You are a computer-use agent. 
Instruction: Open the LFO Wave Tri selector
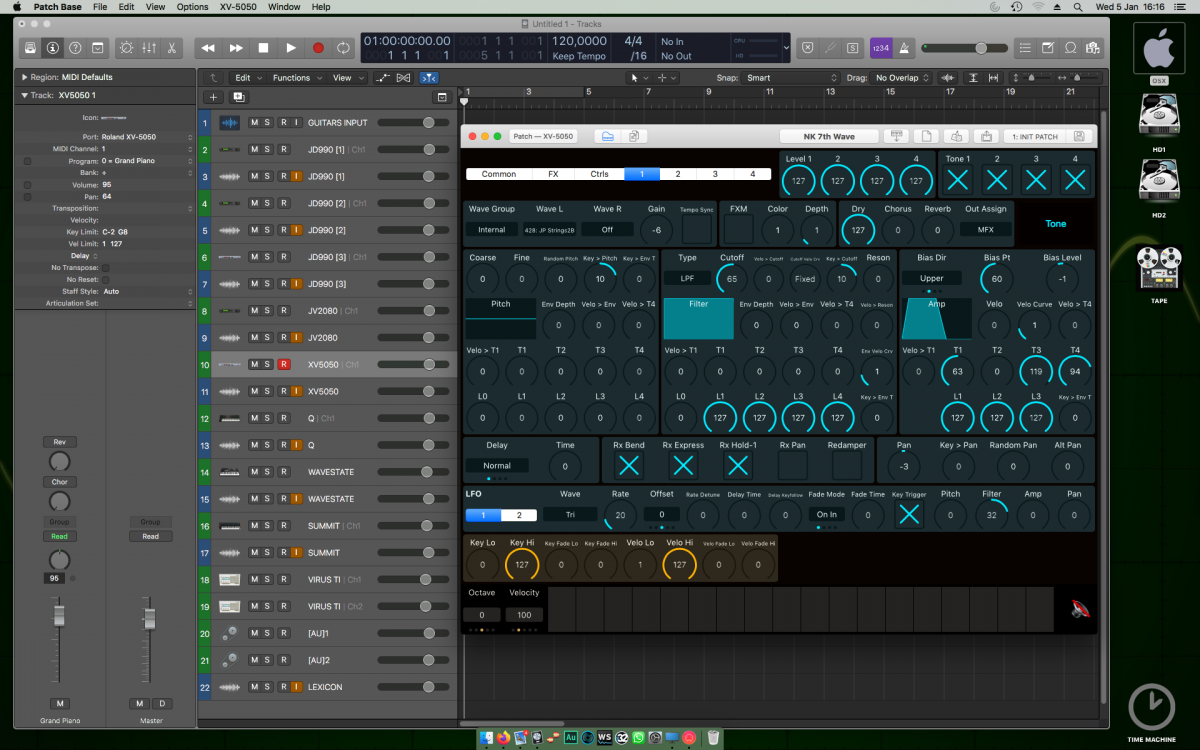coord(570,515)
